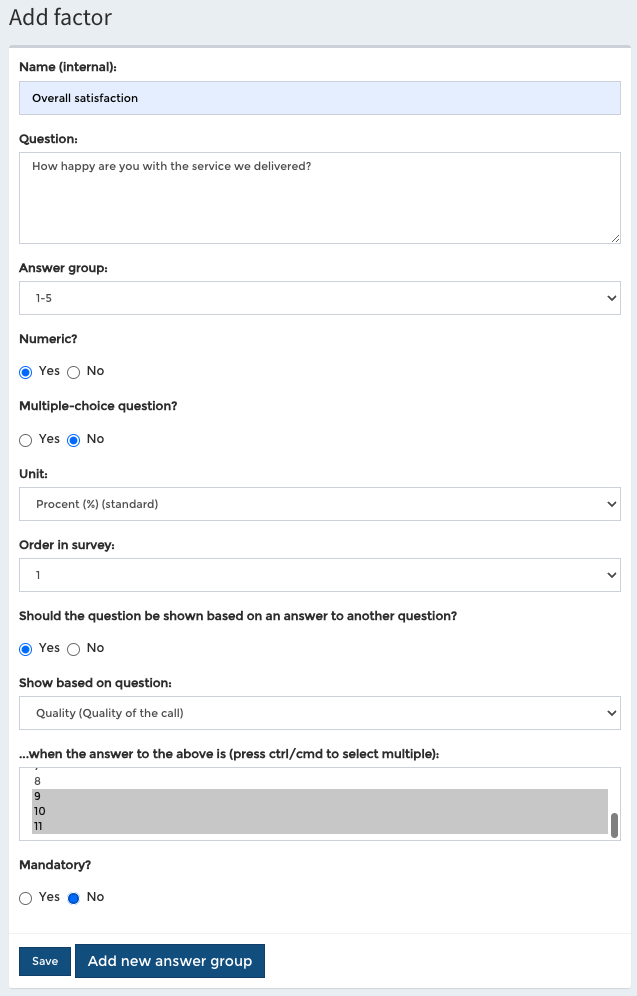The image size is (637, 996).
Task: Select Yes for Numeric
Action: [25, 372]
